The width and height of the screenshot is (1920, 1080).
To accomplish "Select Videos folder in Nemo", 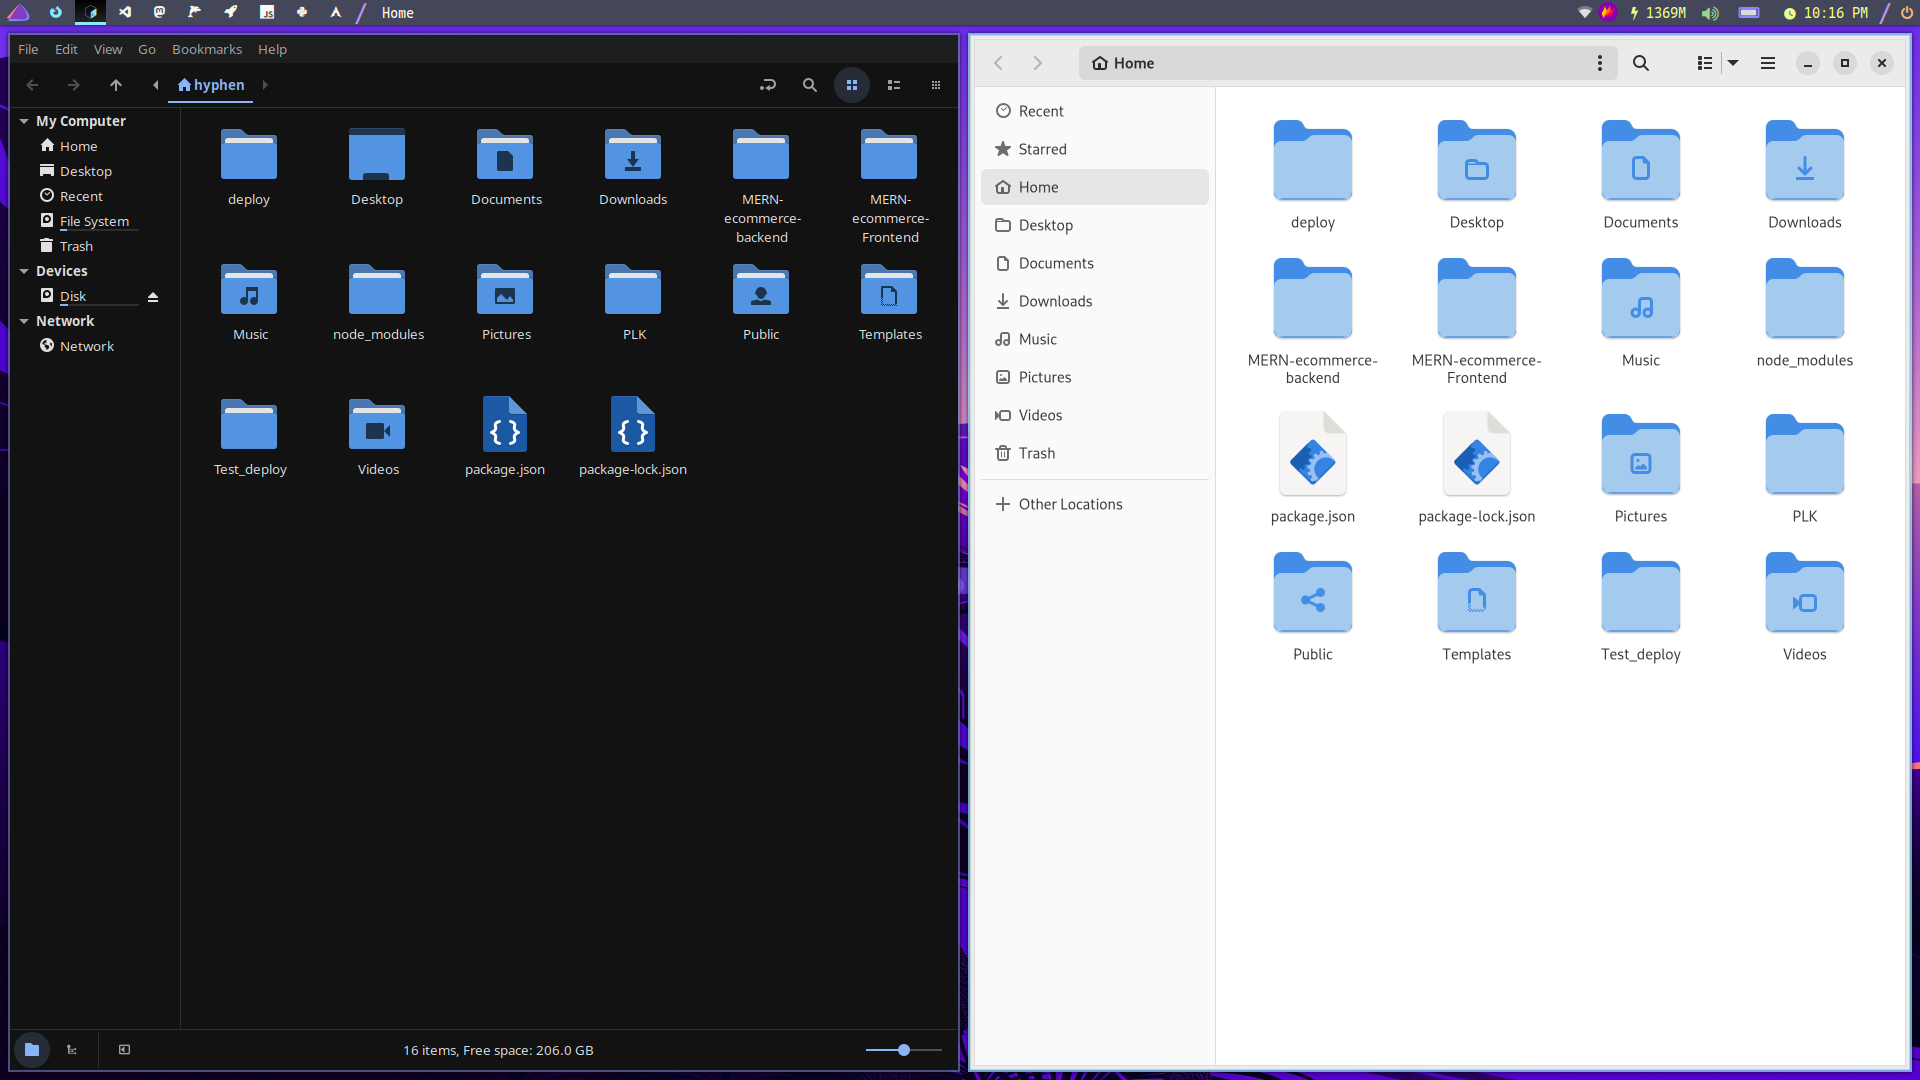I will coord(378,437).
